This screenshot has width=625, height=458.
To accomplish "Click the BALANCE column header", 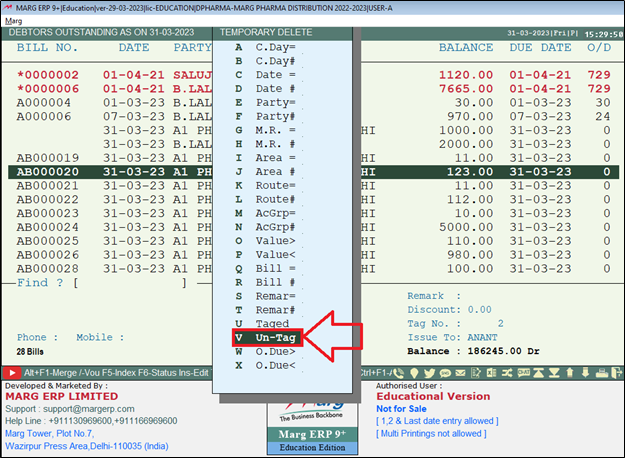I will [466, 47].
